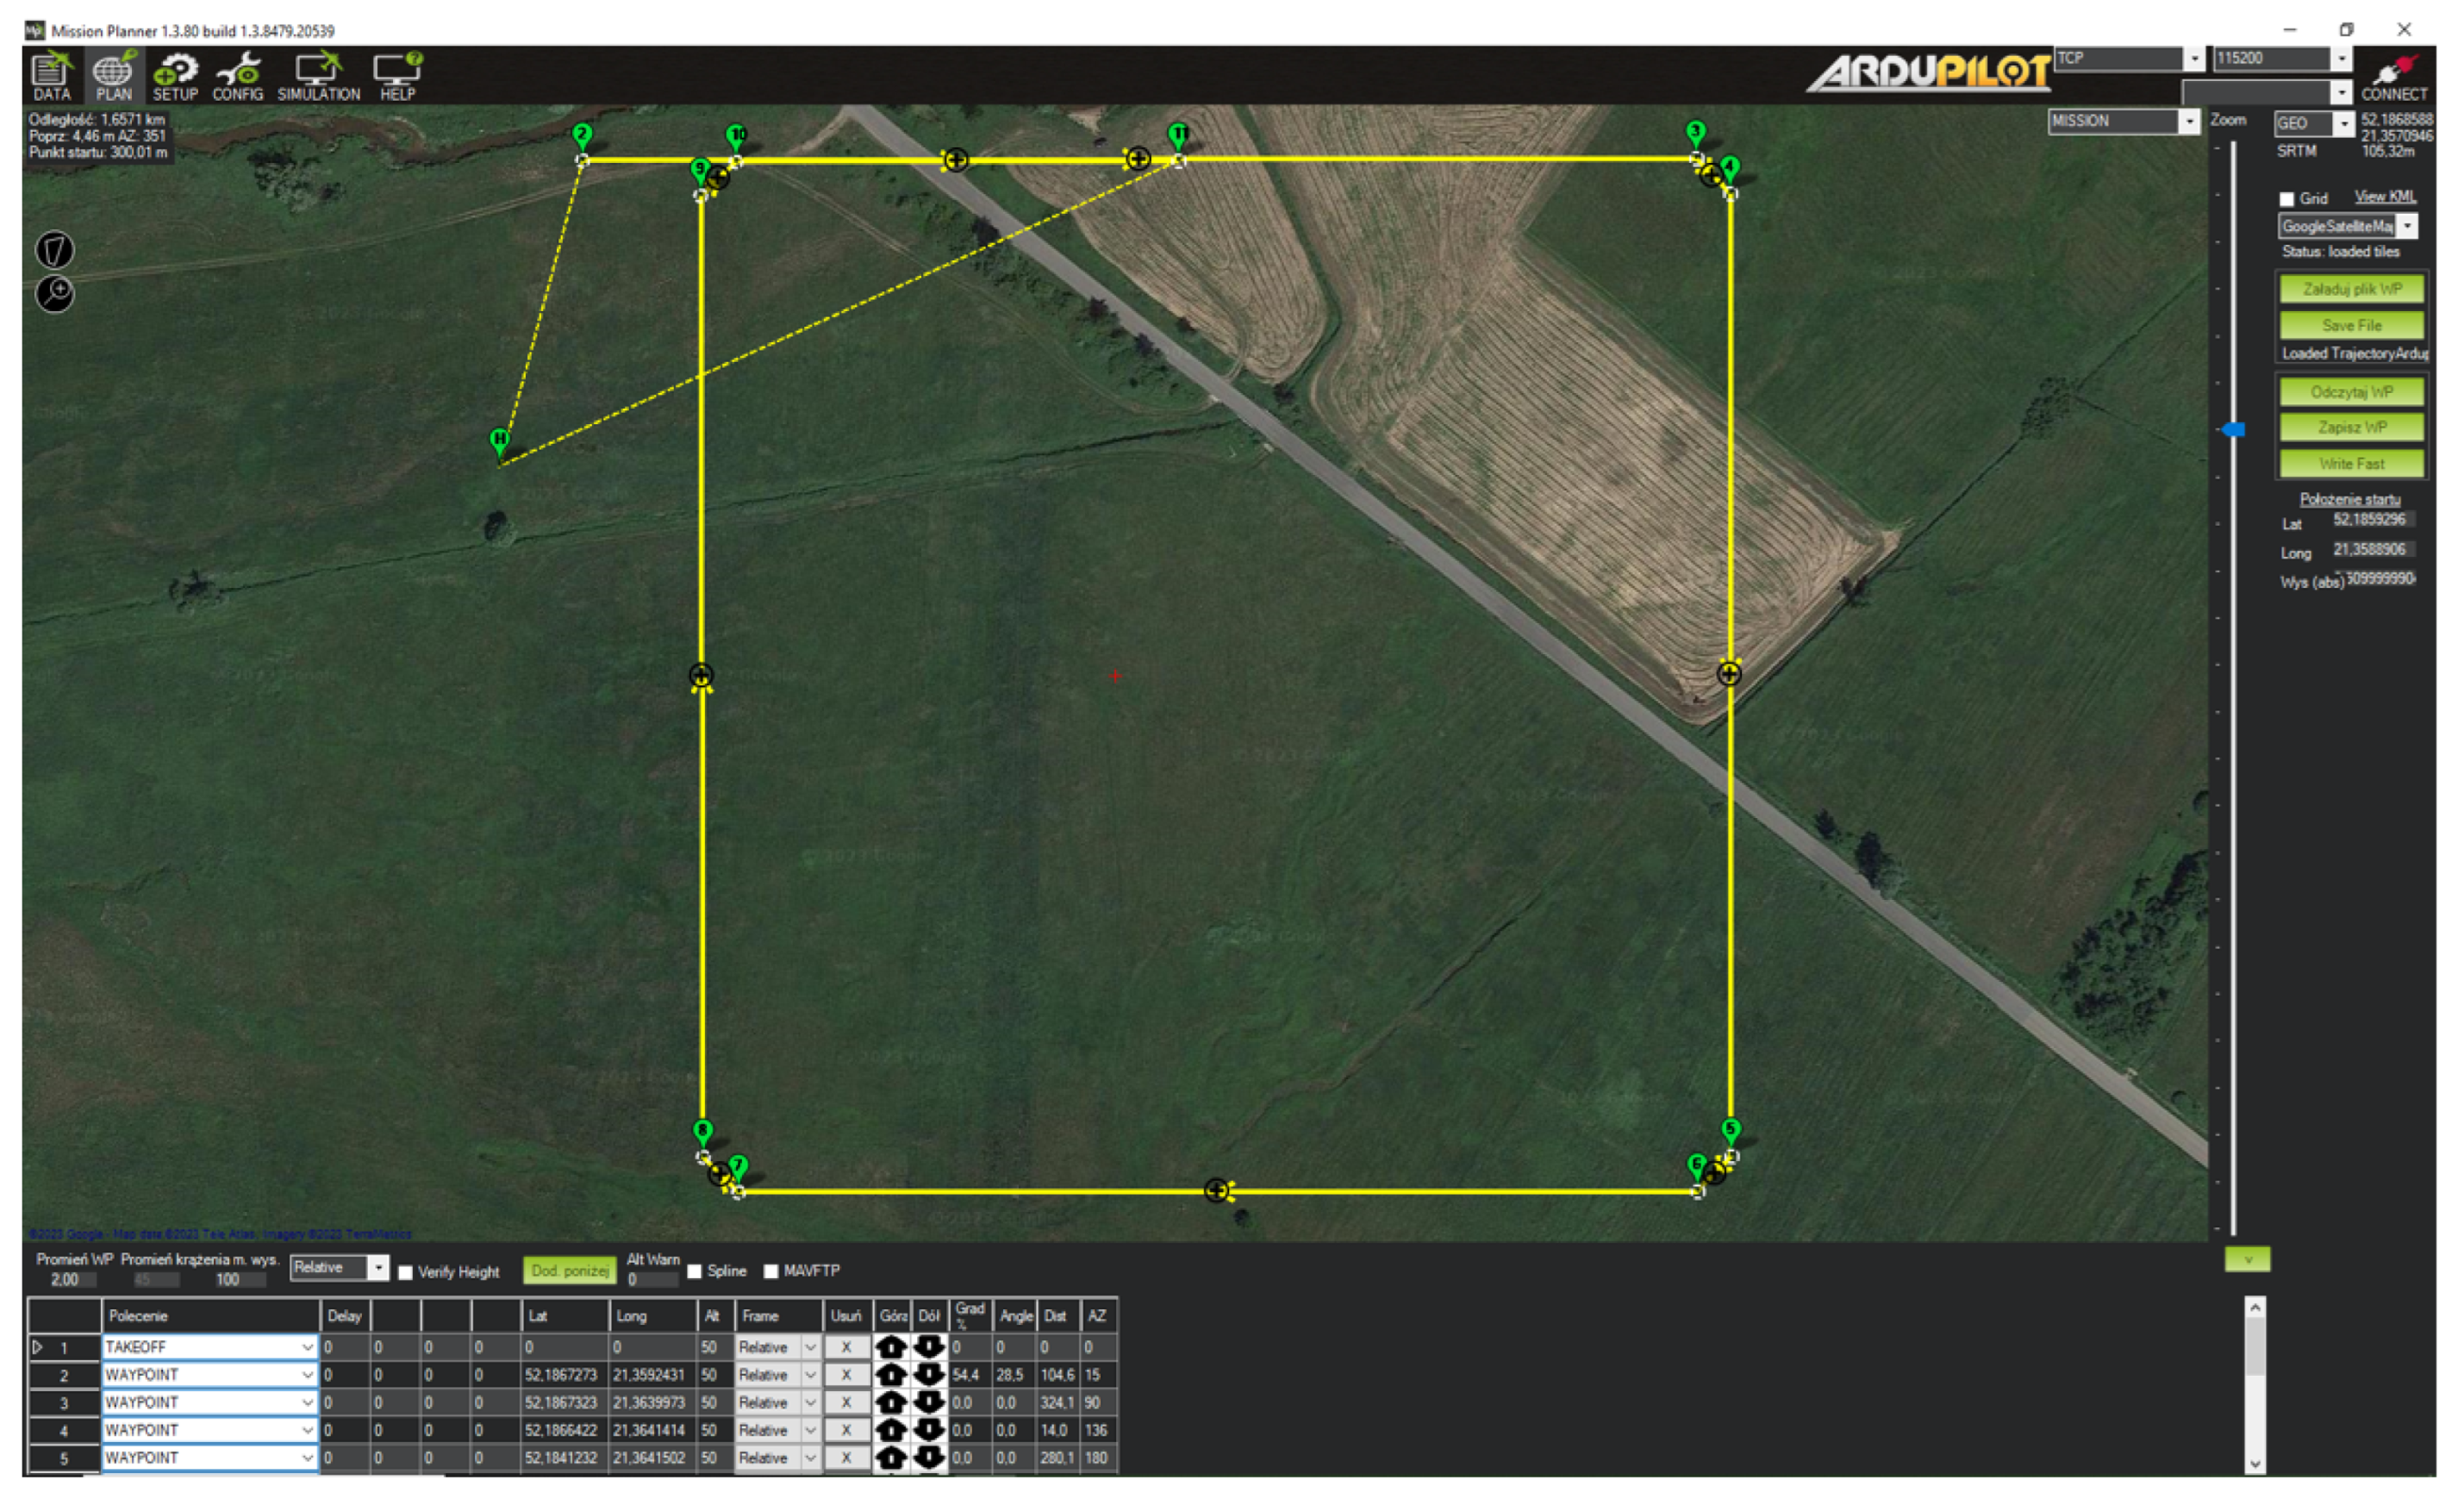Screen dimensions: 2464x1505
Task: Click the blue map zoom slider handle
Action: [2233, 429]
